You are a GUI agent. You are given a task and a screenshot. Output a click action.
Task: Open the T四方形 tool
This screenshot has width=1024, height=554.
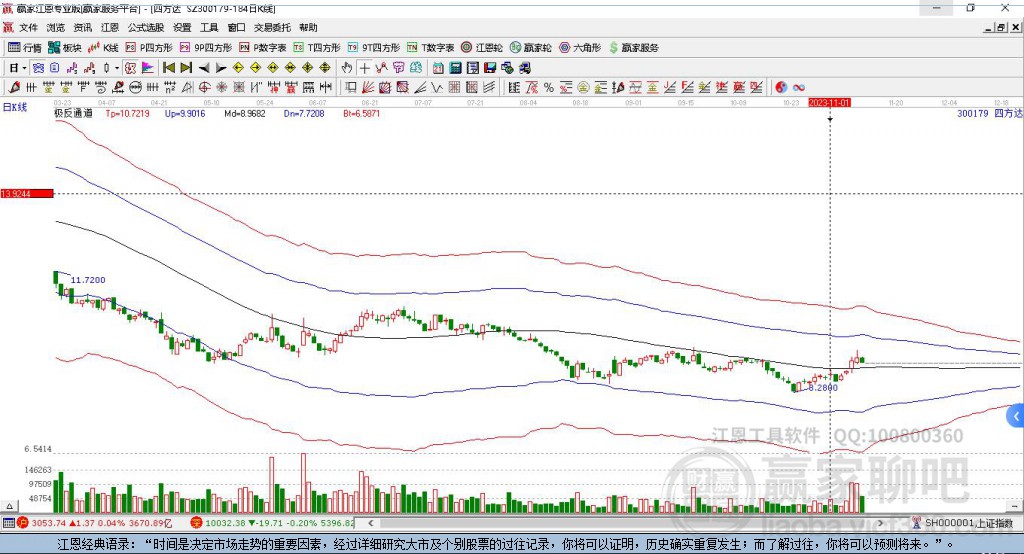(317, 48)
